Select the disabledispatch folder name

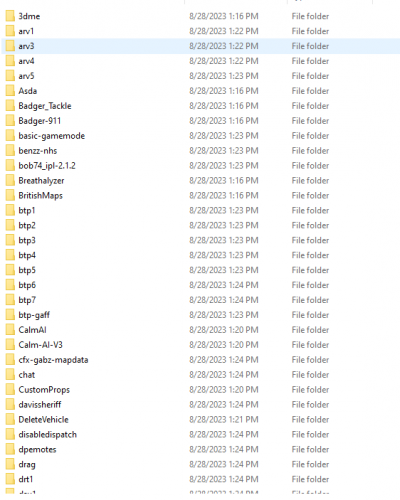[48, 434]
